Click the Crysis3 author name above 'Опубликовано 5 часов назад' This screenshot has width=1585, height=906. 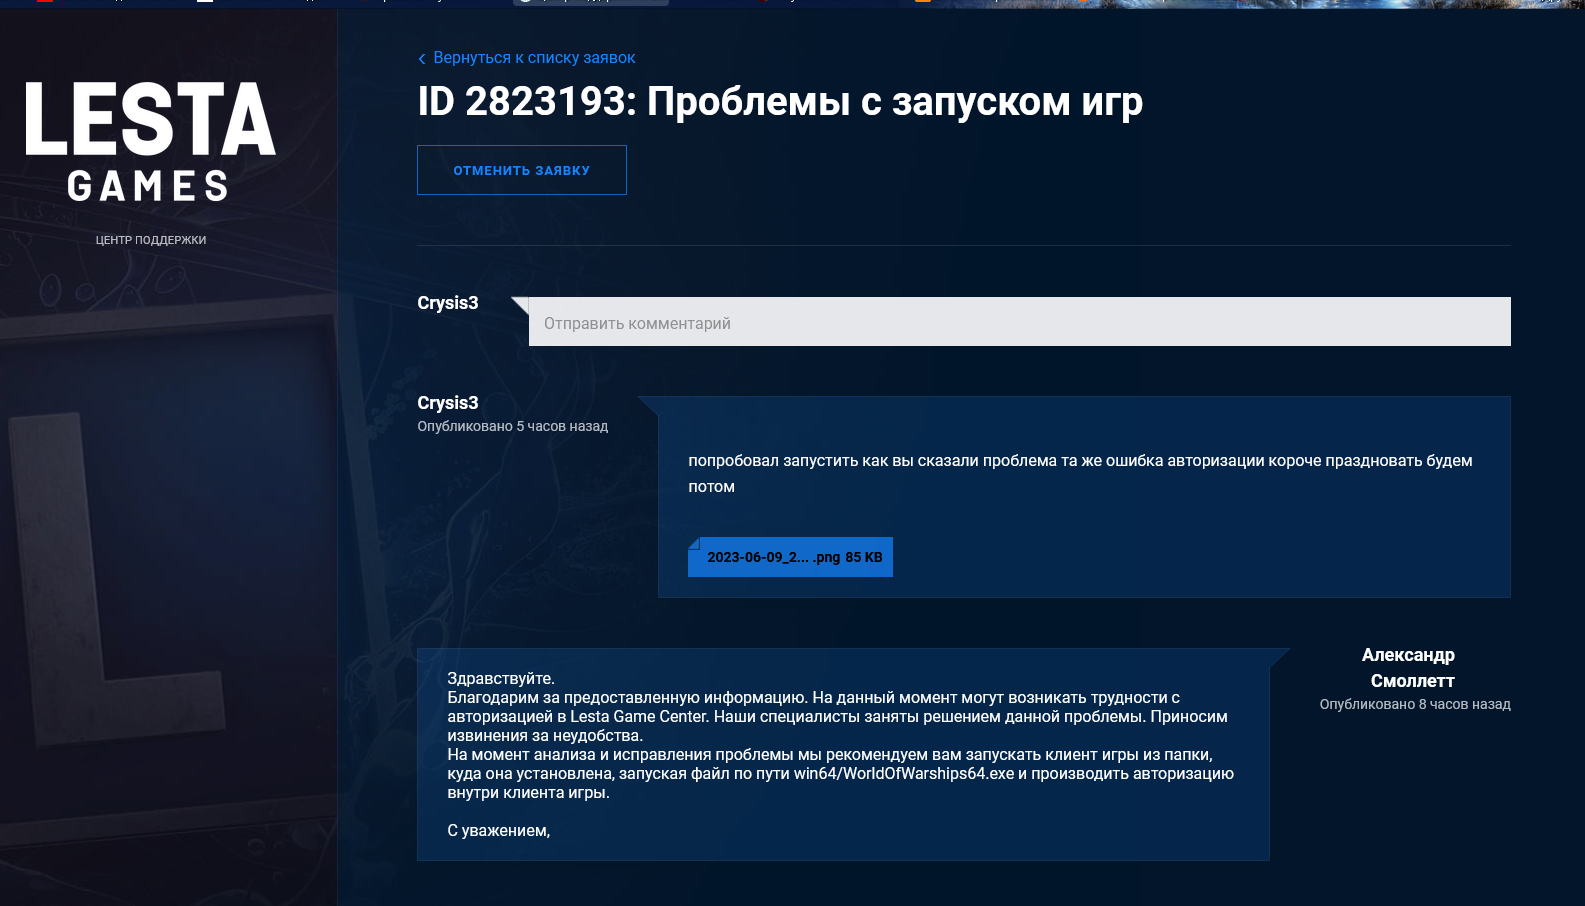click(447, 403)
